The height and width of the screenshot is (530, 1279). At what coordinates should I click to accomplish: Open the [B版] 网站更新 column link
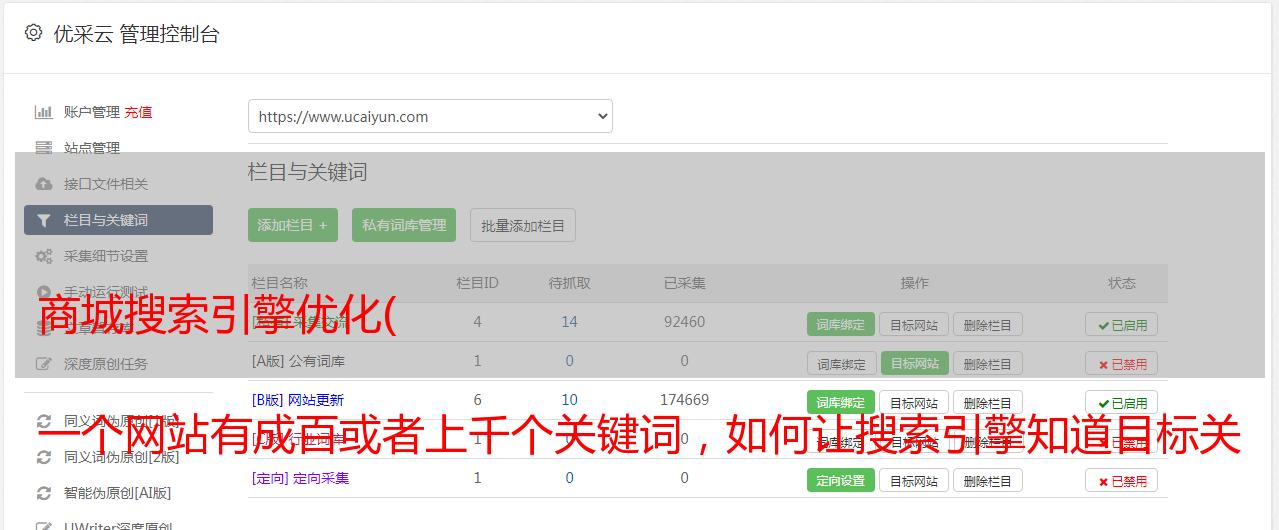(298, 400)
